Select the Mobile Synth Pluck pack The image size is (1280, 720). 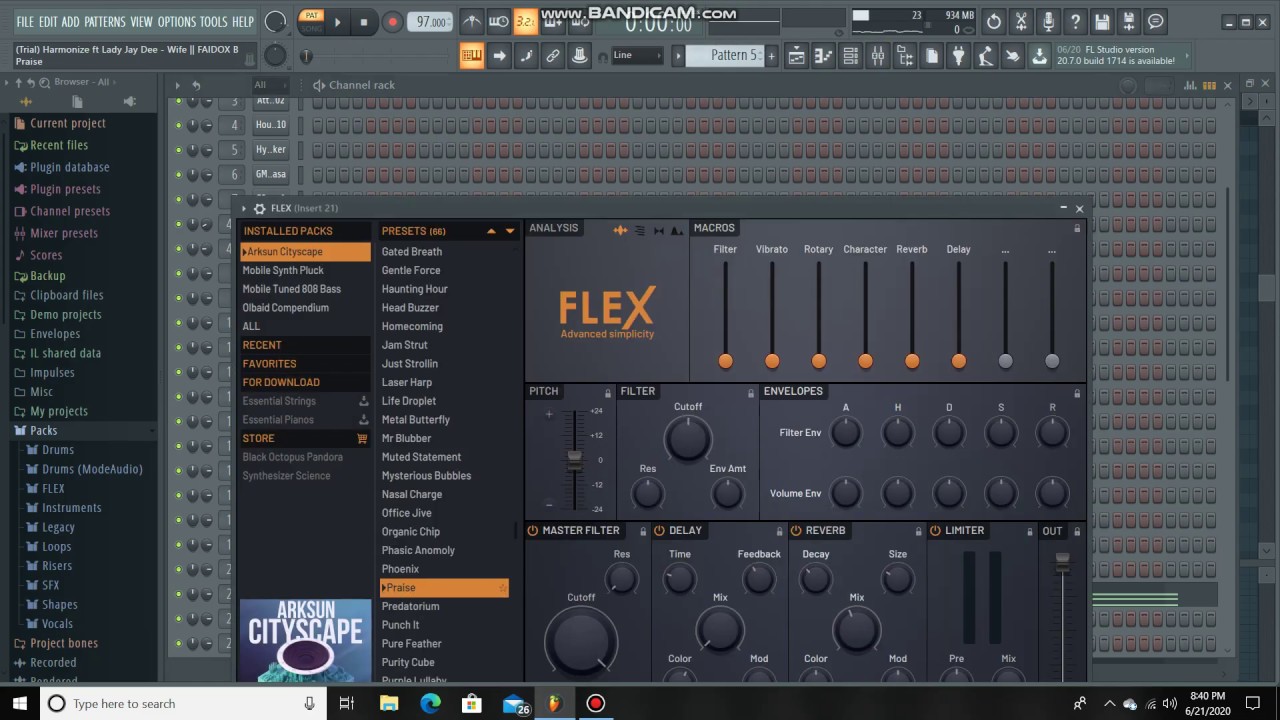click(305, 270)
